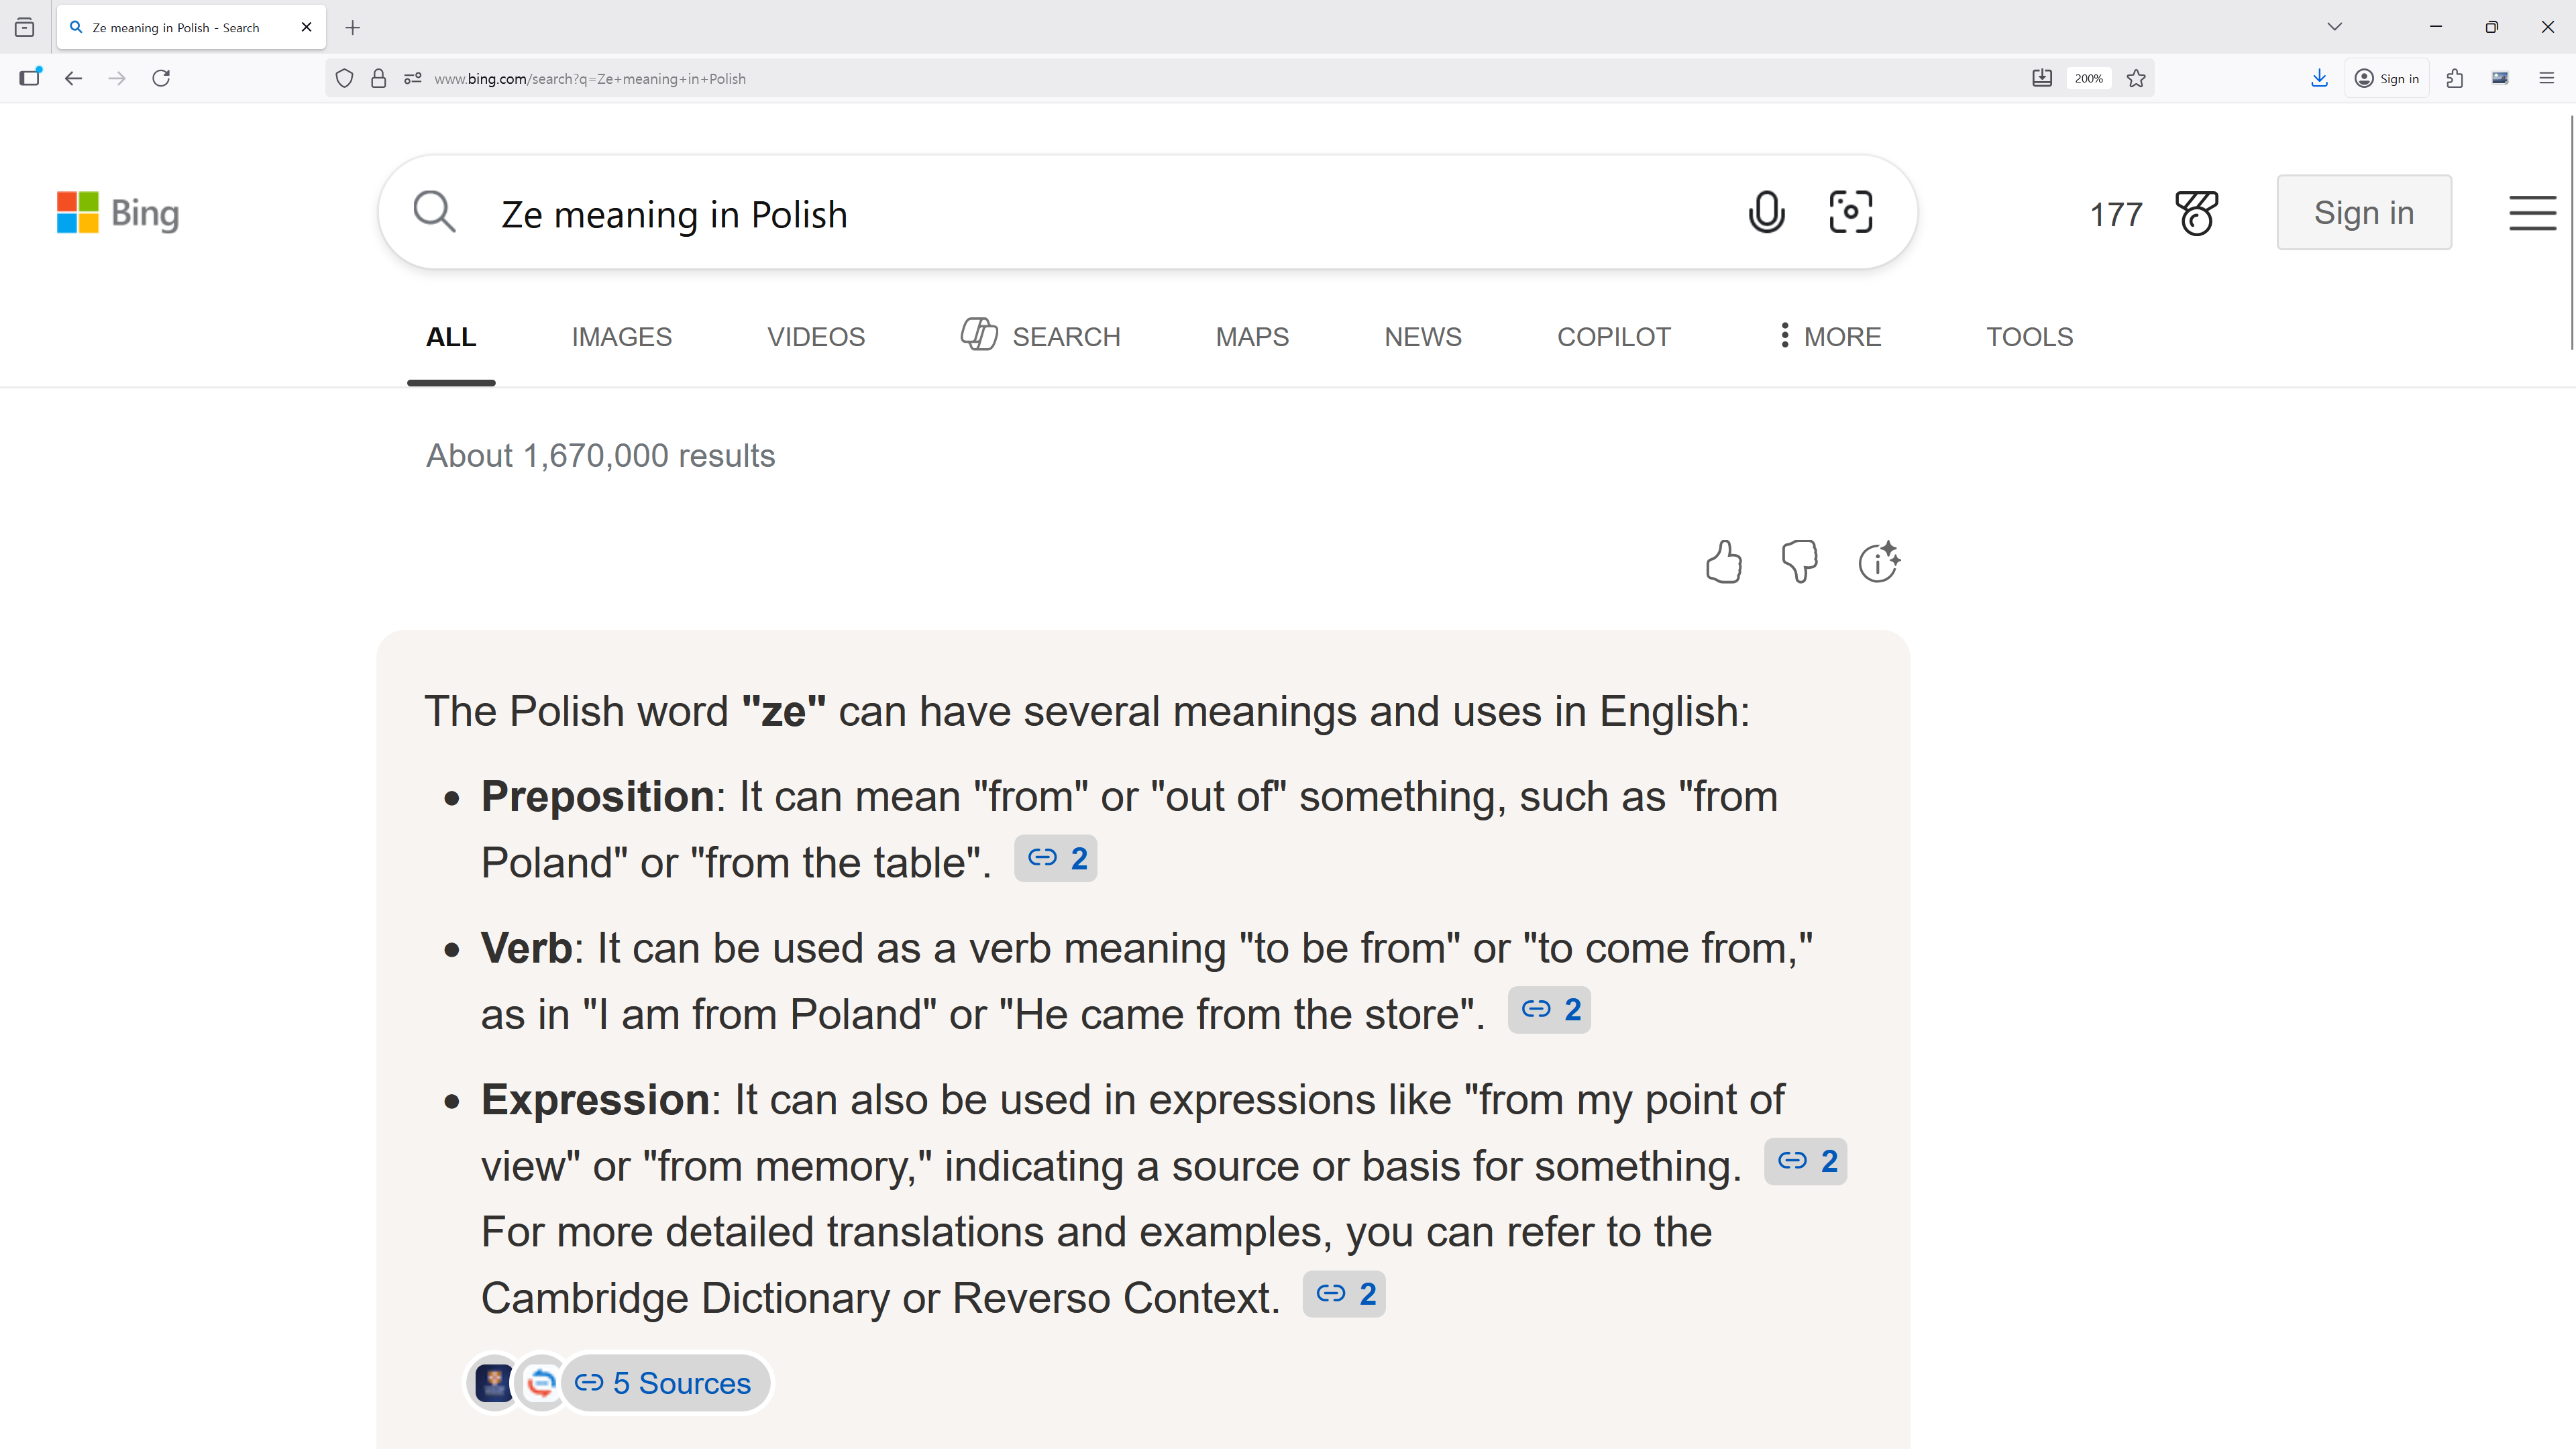Click the magnifier search icon
The width and height of the screenshot is (2576, 1449).
[x=434, y=213]
